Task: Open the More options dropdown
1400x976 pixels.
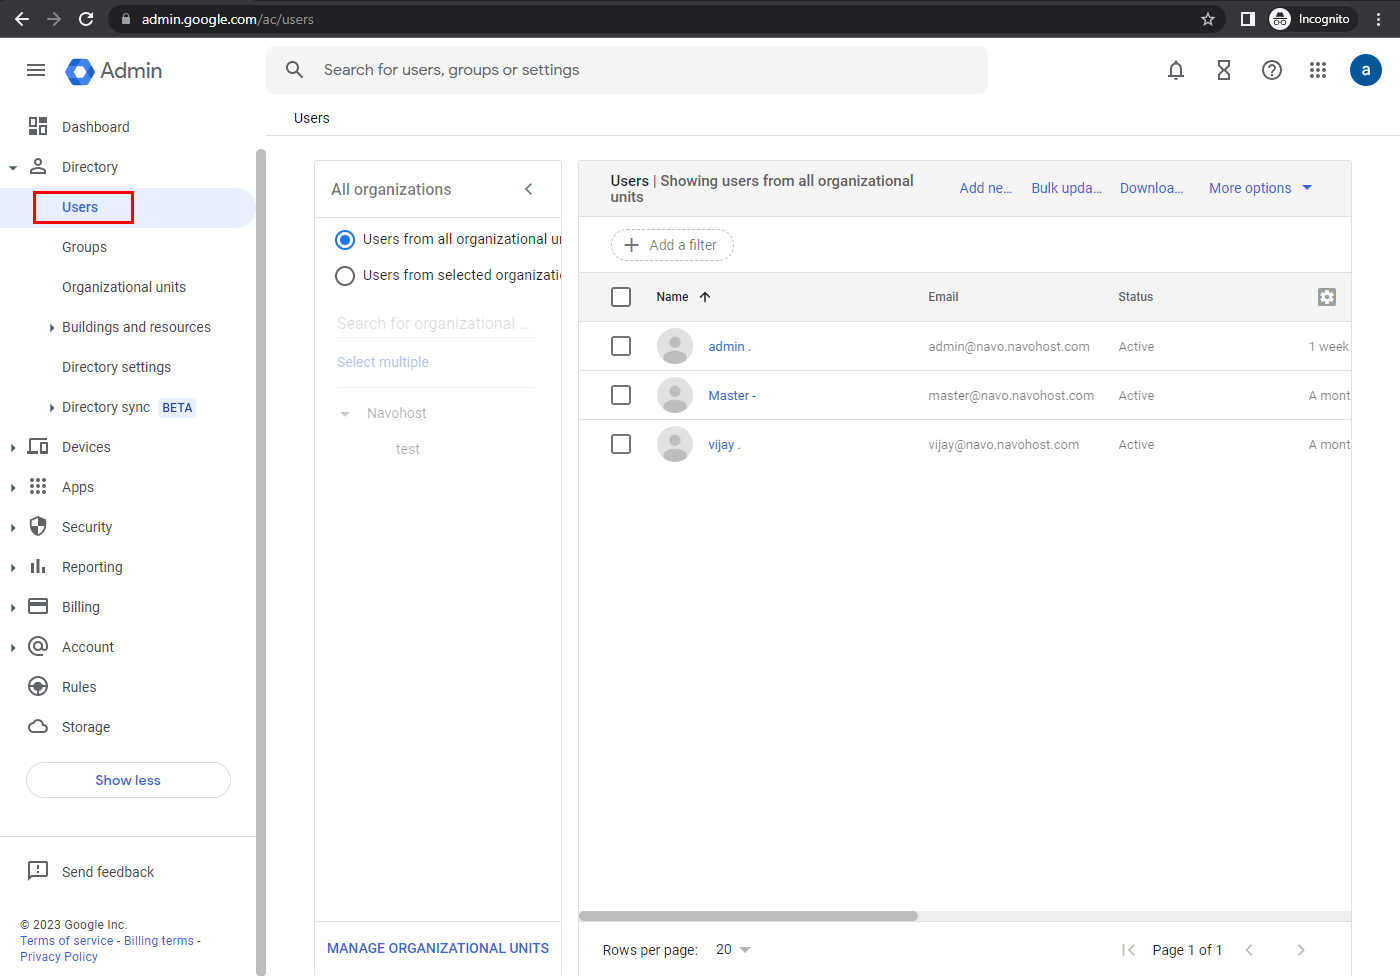Action: point(1260,188)
